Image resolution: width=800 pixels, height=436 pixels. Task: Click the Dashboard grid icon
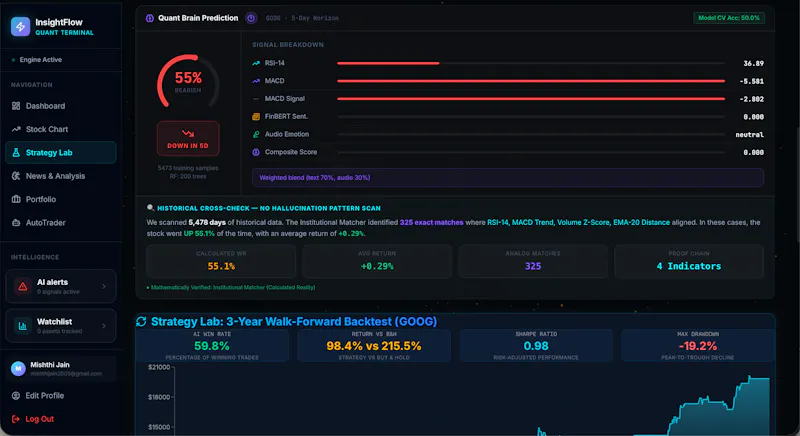16,106
